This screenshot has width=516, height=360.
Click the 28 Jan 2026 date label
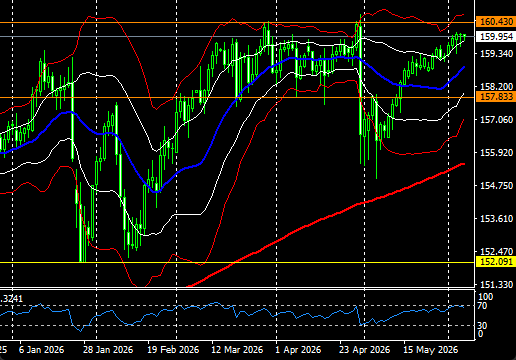[x=108, y=350]
